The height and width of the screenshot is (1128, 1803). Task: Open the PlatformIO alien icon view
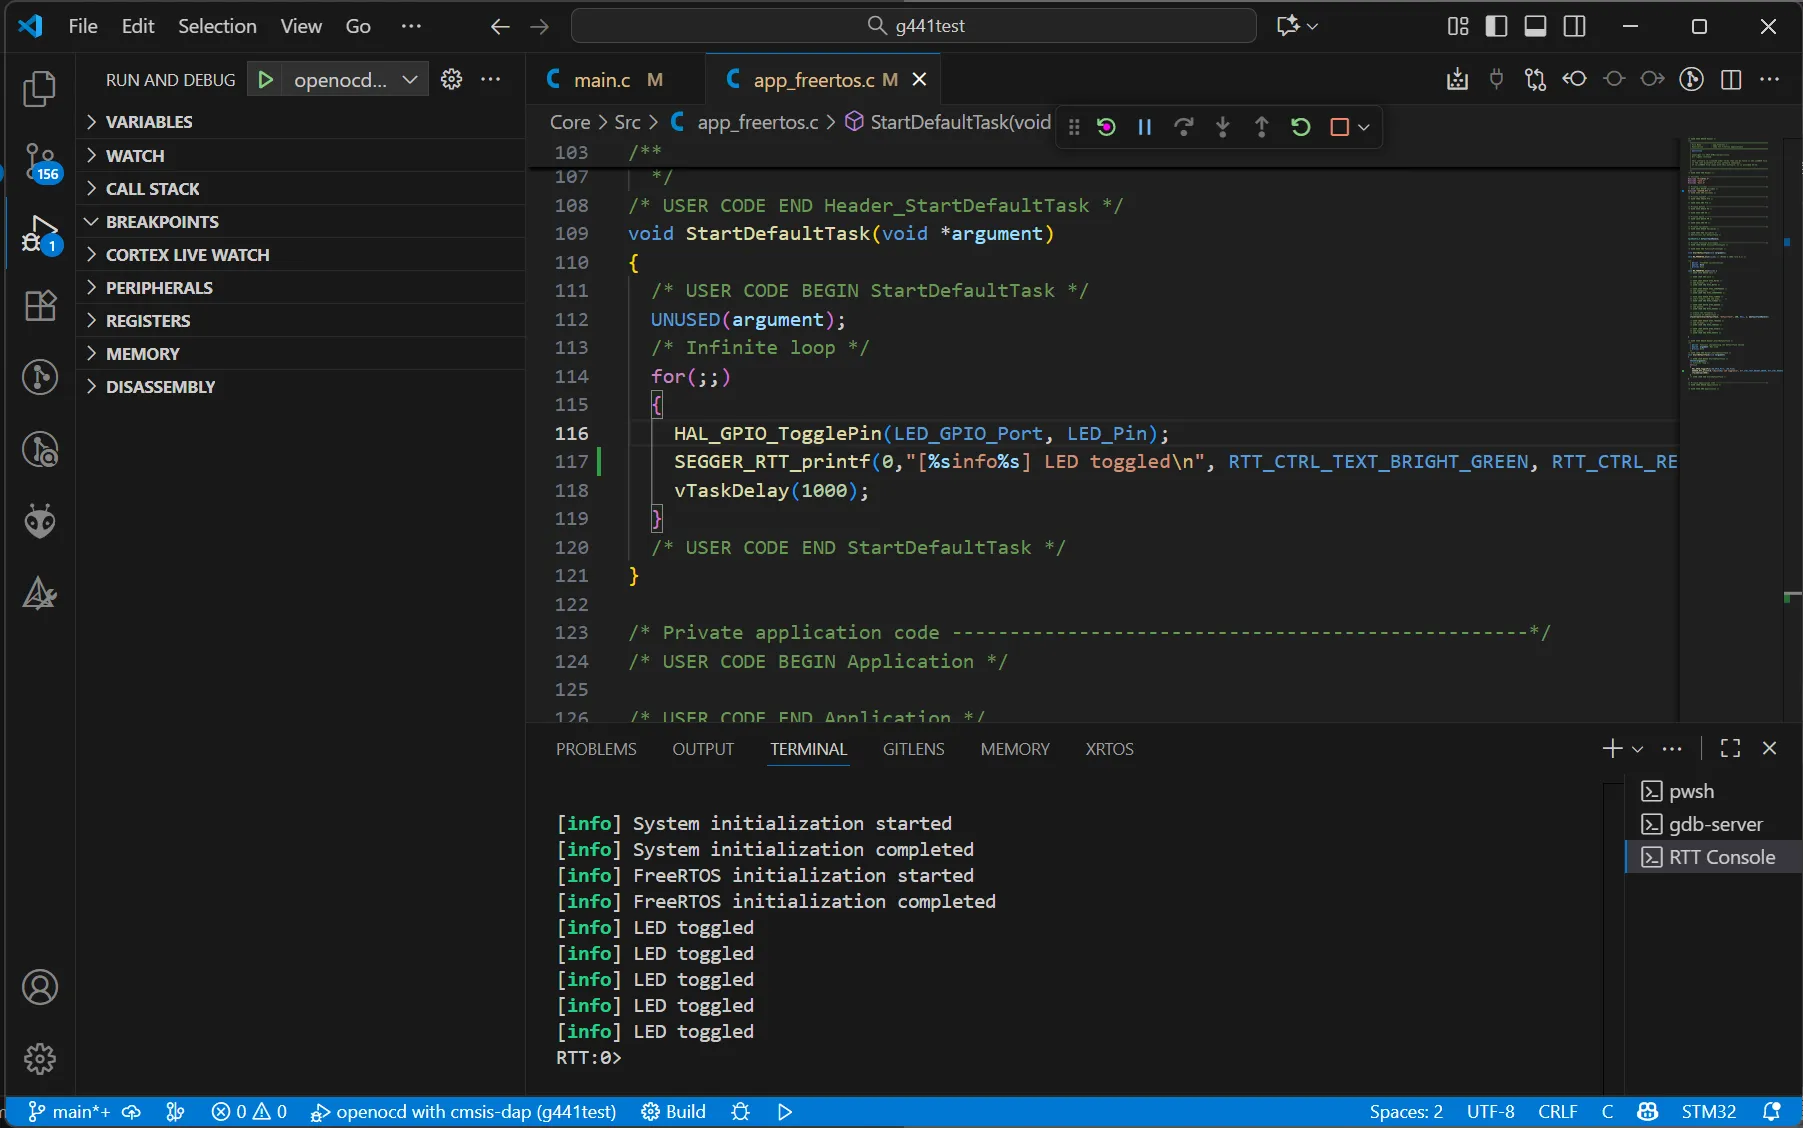point(40,521)
